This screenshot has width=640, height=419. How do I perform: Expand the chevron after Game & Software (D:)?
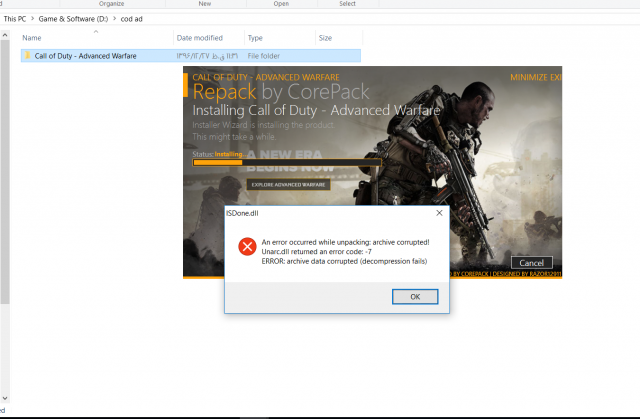click(x=114, y=18)
